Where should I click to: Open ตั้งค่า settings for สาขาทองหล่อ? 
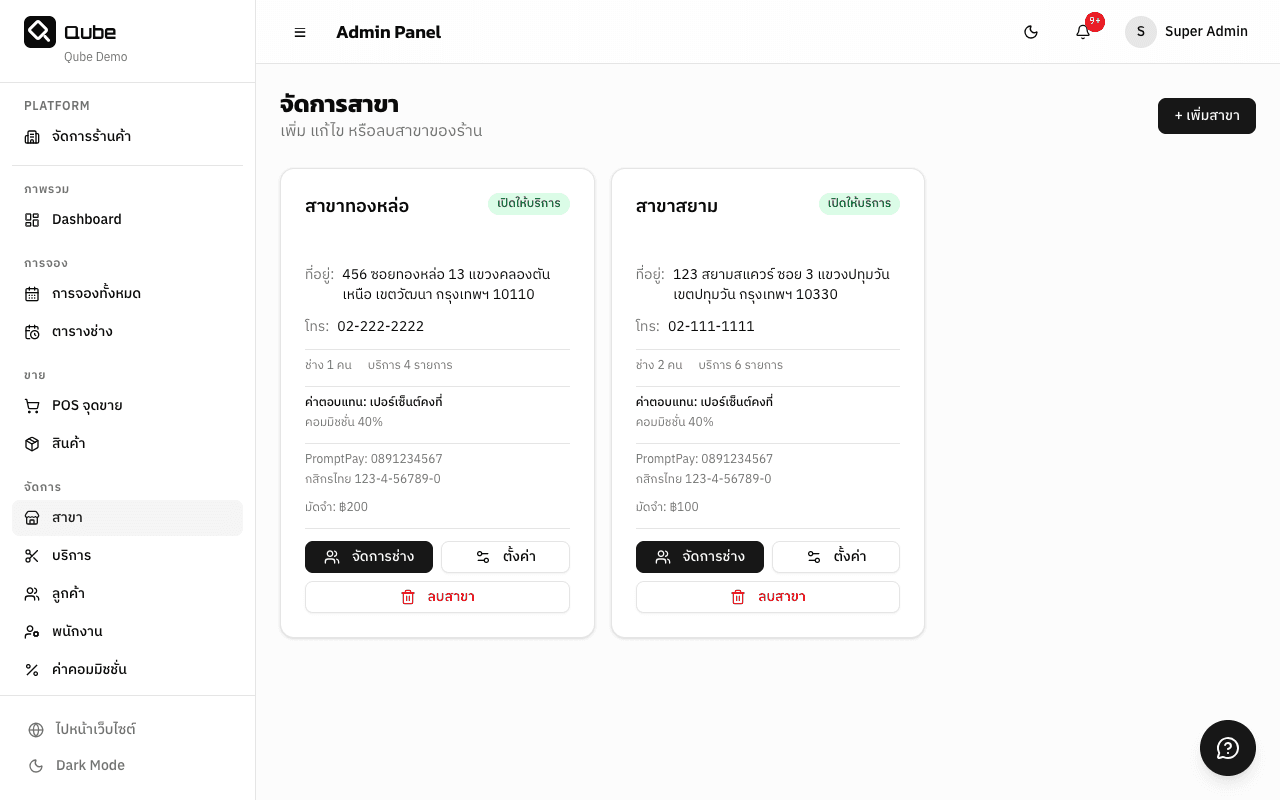coord(505,557)
